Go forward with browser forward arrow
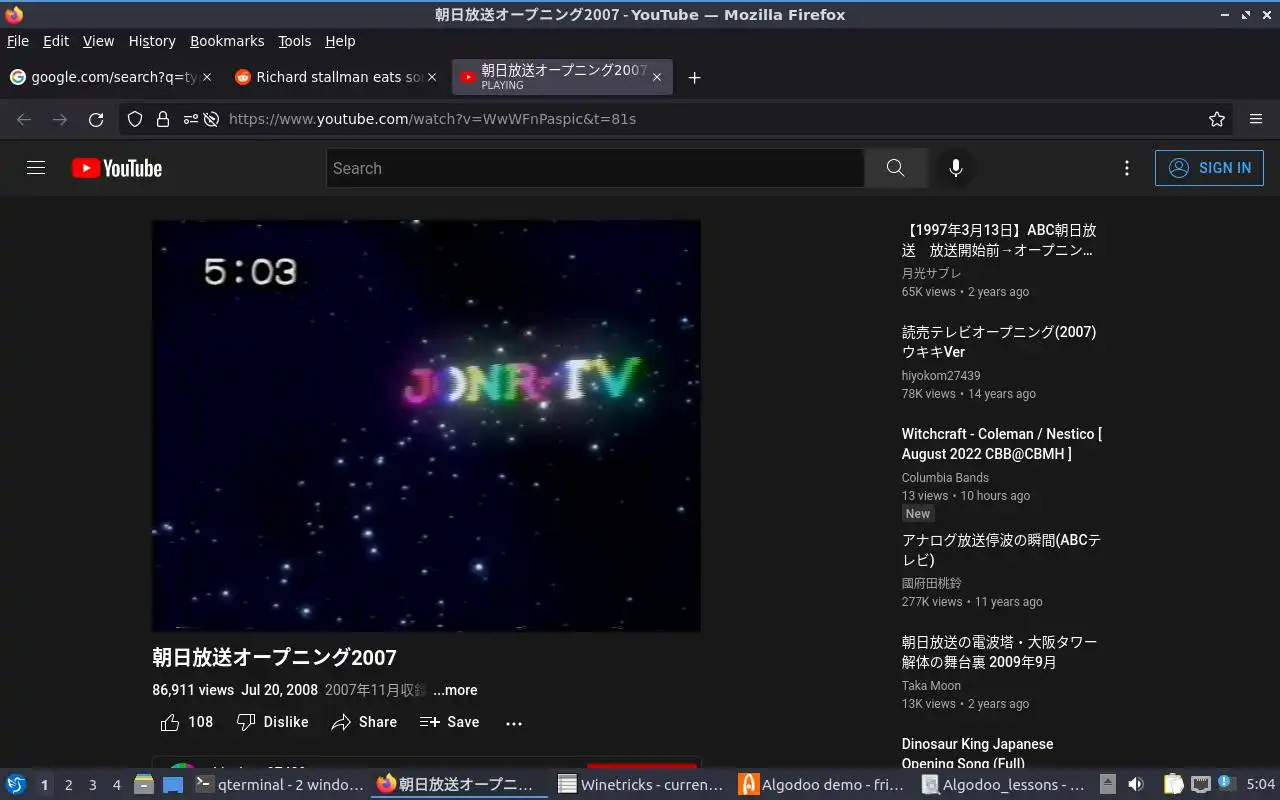Screen dimensions: 1280x800 point(60,119)
